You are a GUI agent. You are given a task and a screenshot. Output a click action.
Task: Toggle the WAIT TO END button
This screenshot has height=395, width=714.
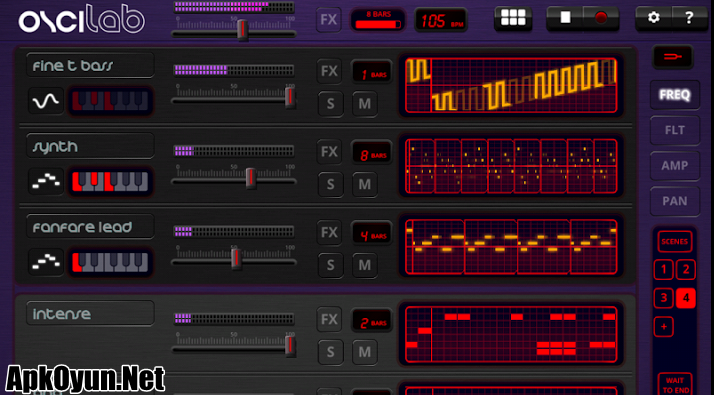[x=675, y=385]
